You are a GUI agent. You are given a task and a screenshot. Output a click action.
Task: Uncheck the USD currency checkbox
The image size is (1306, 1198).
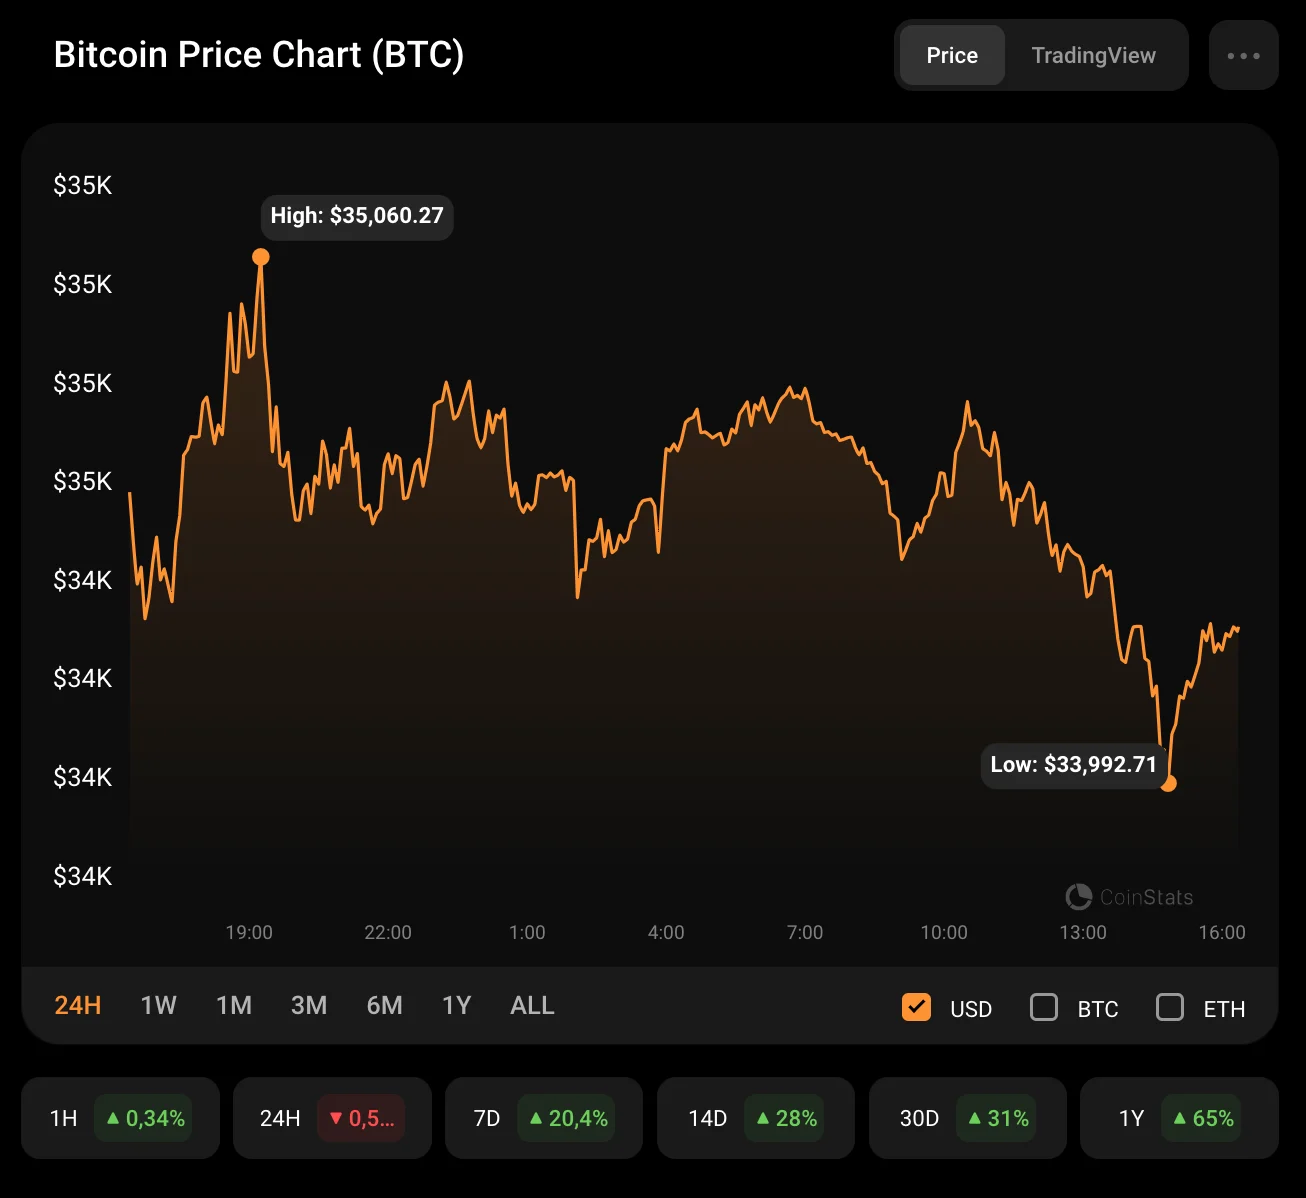coord(916,1007)
